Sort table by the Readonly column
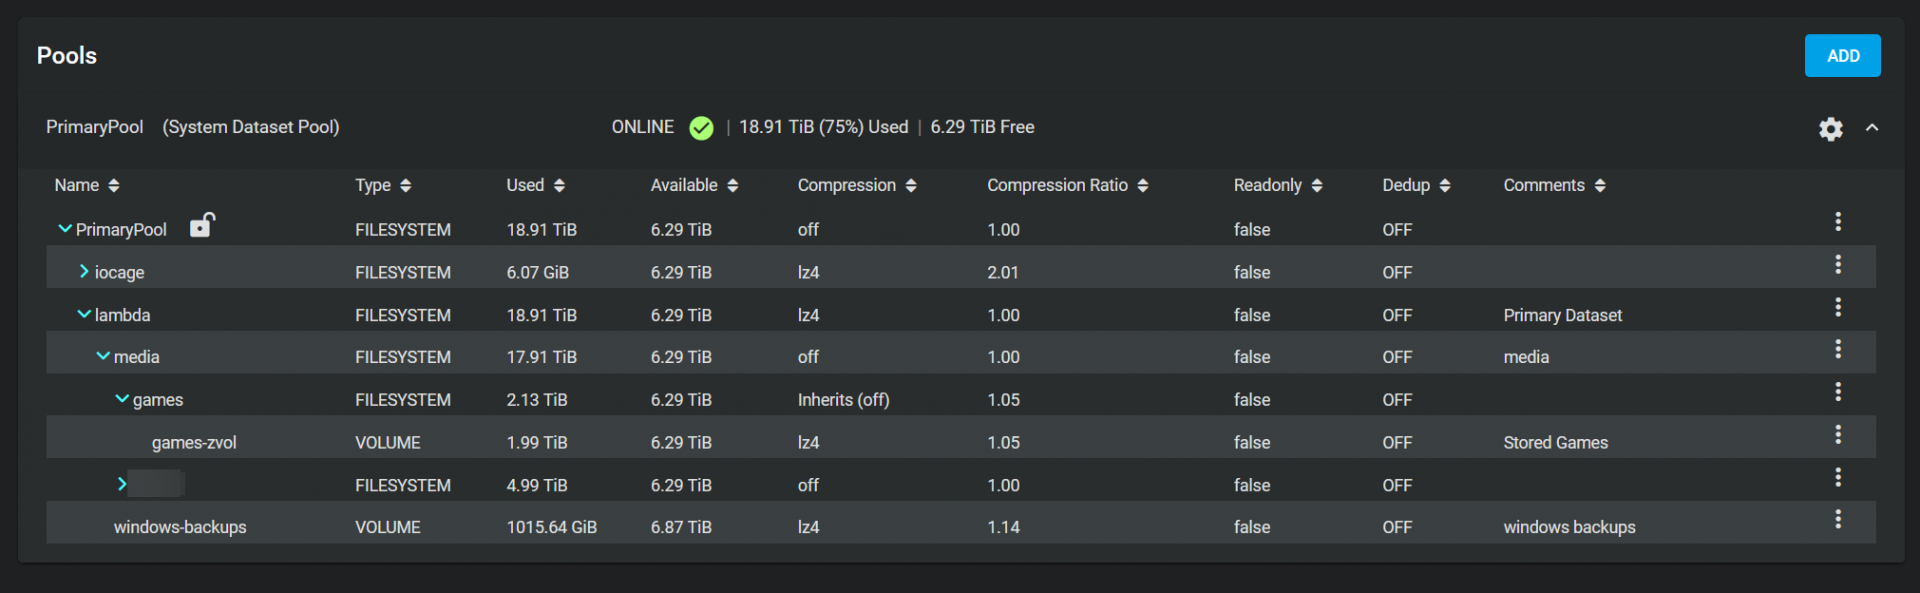 1277,185
